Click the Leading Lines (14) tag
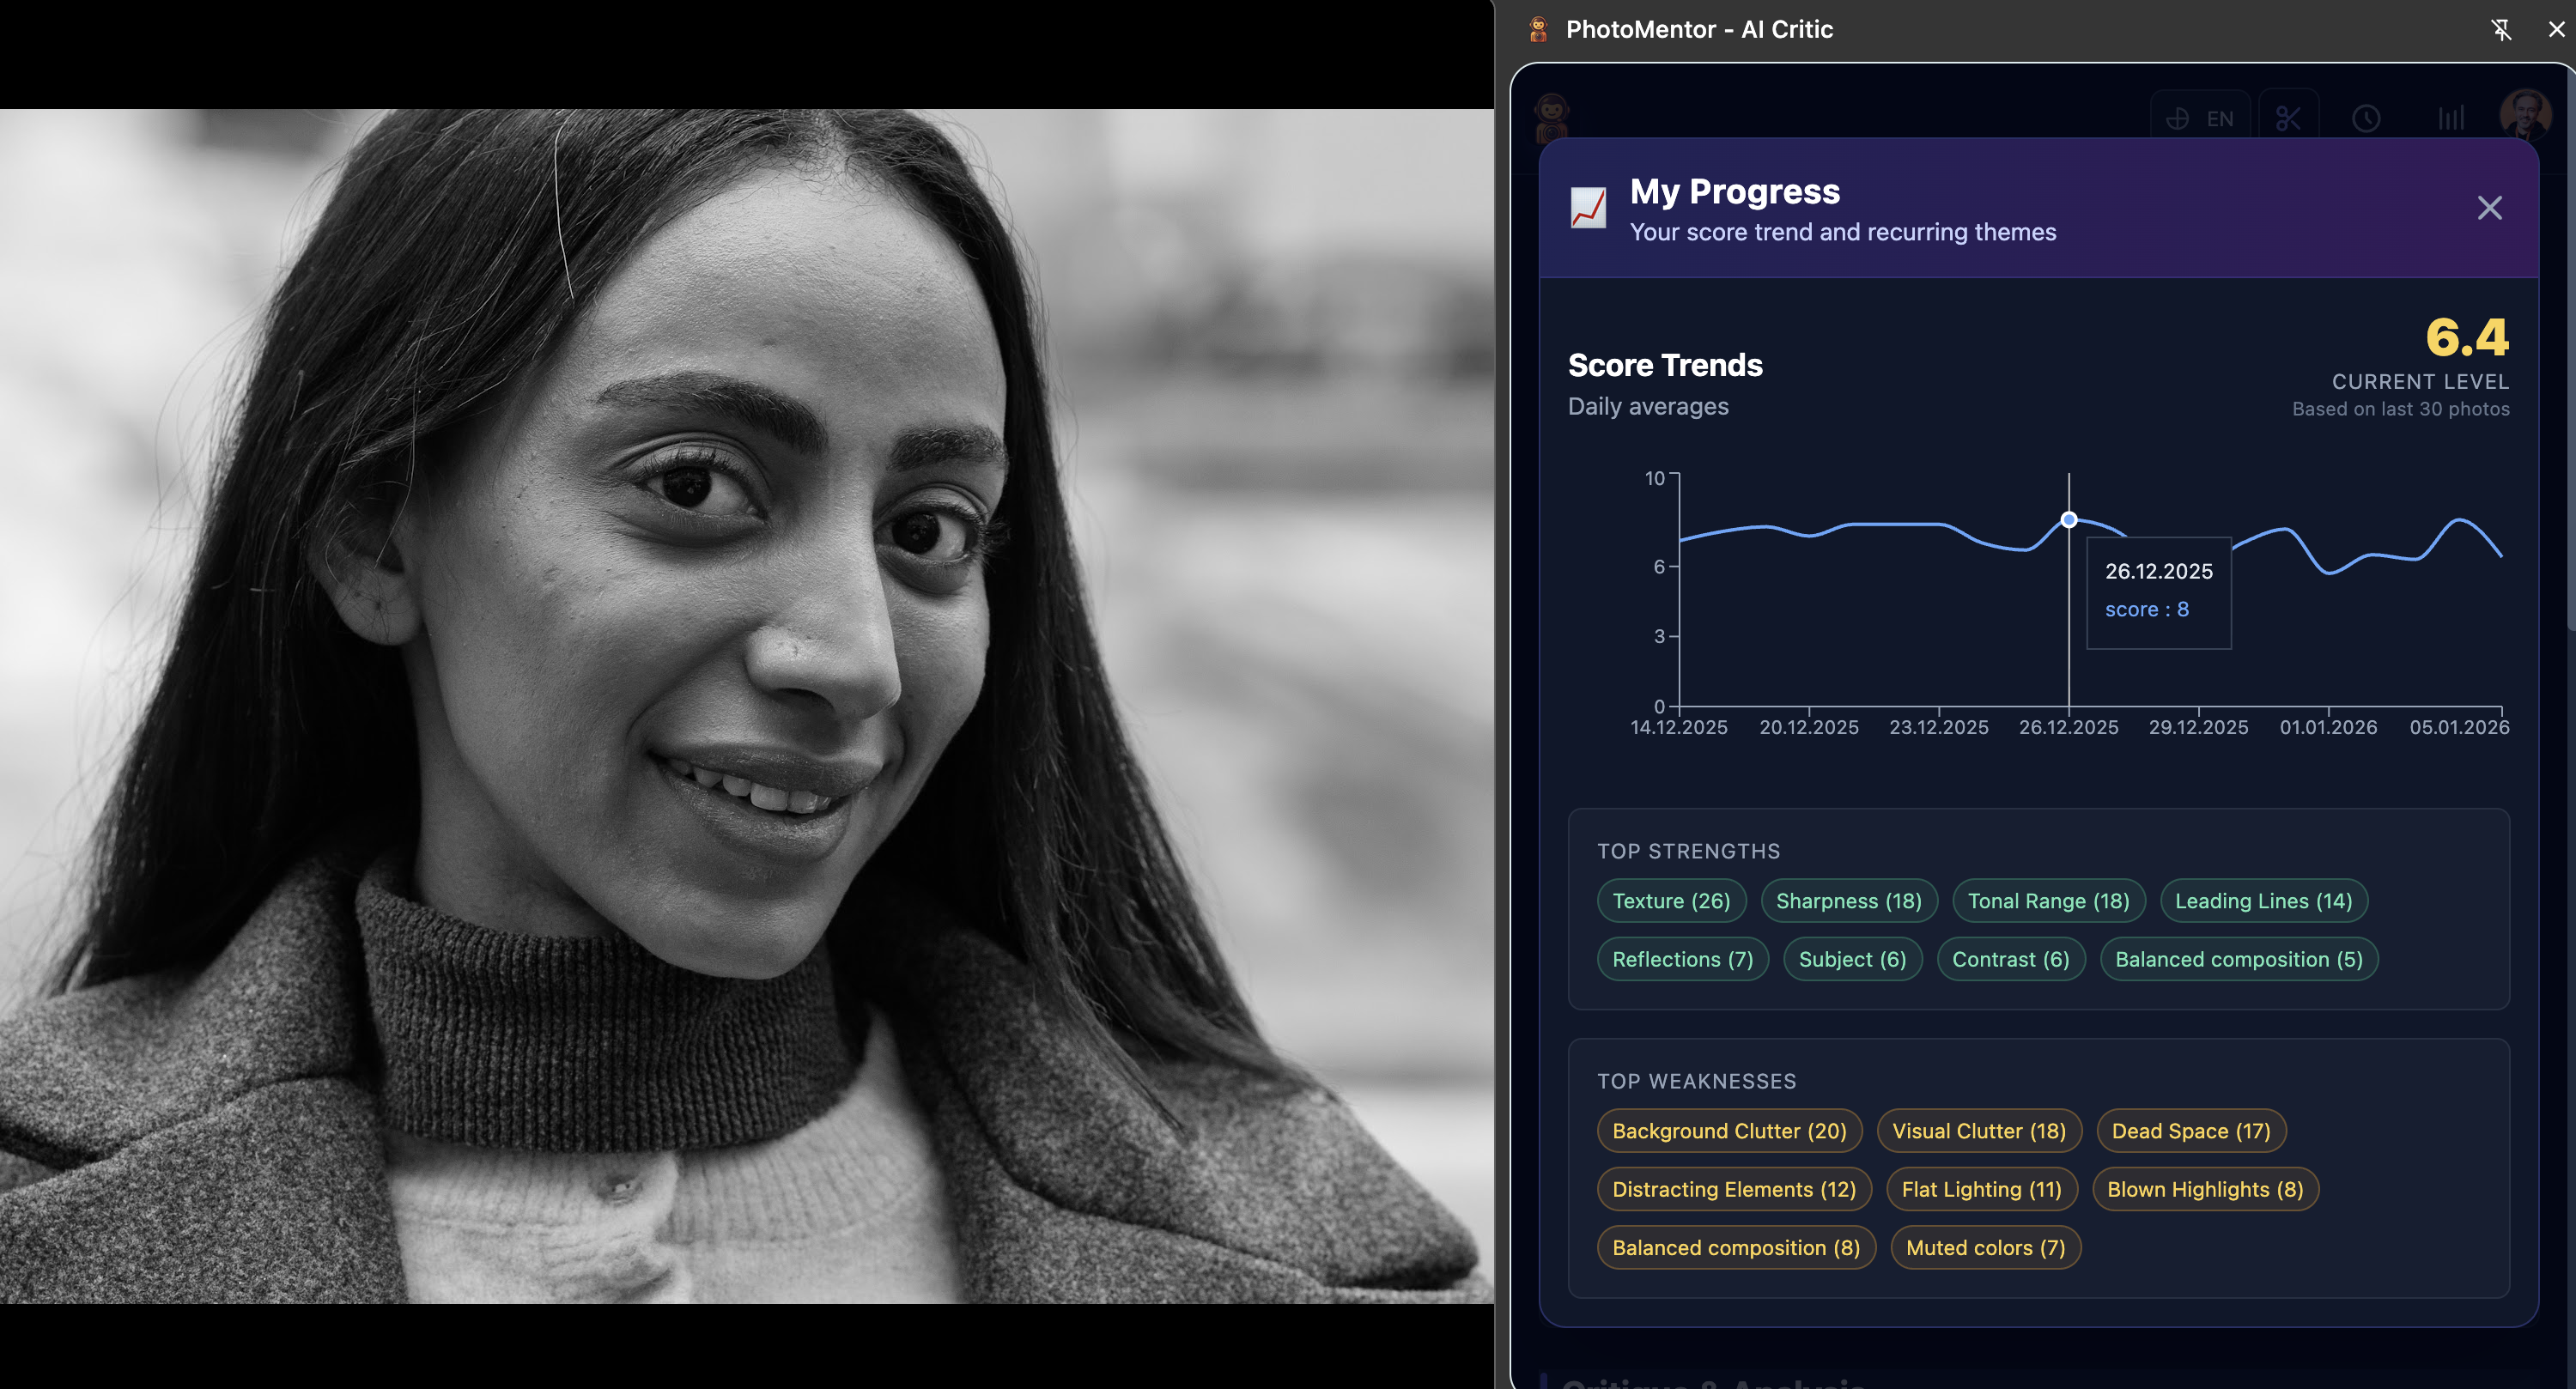 click(x=2263, y=901)
